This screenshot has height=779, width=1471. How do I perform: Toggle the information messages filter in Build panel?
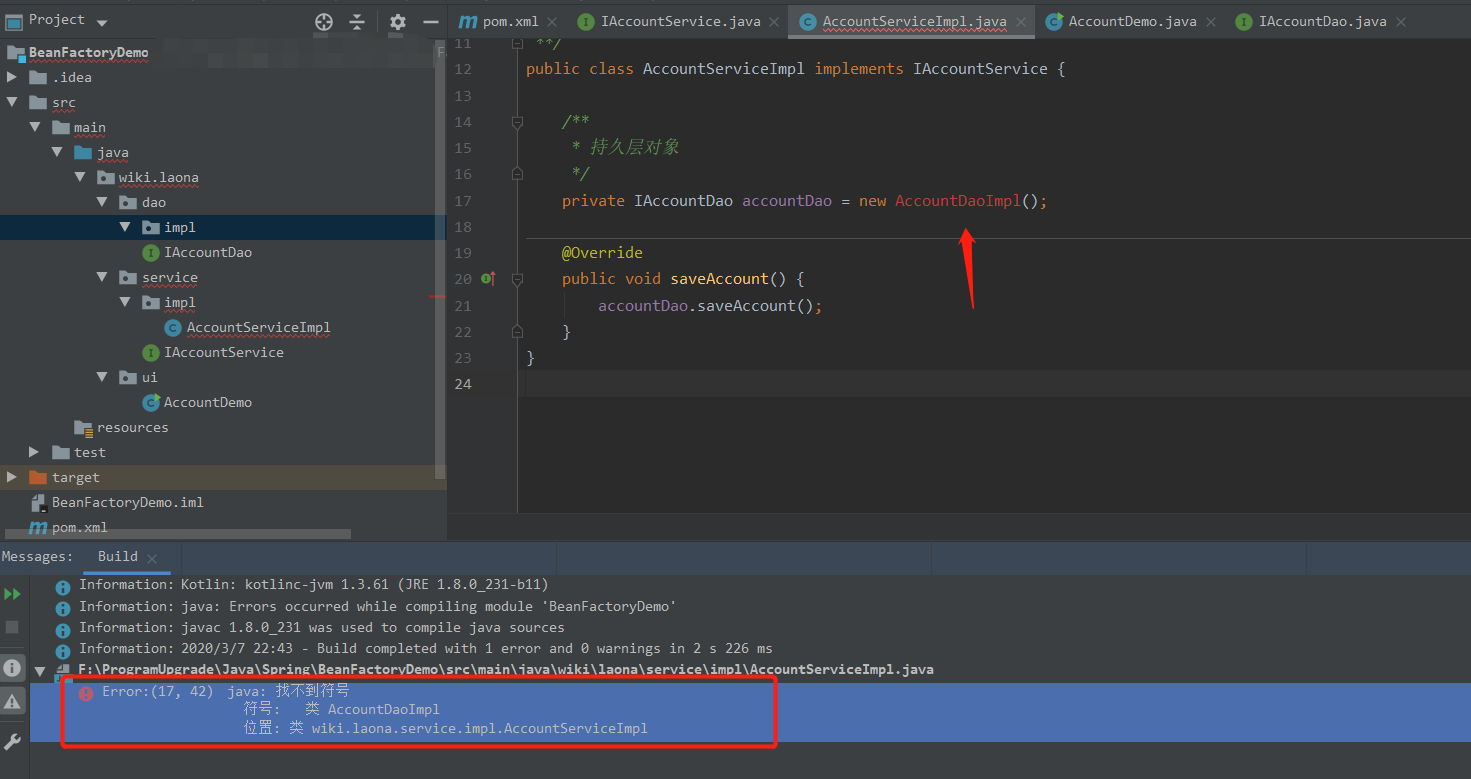click(14, 667)
